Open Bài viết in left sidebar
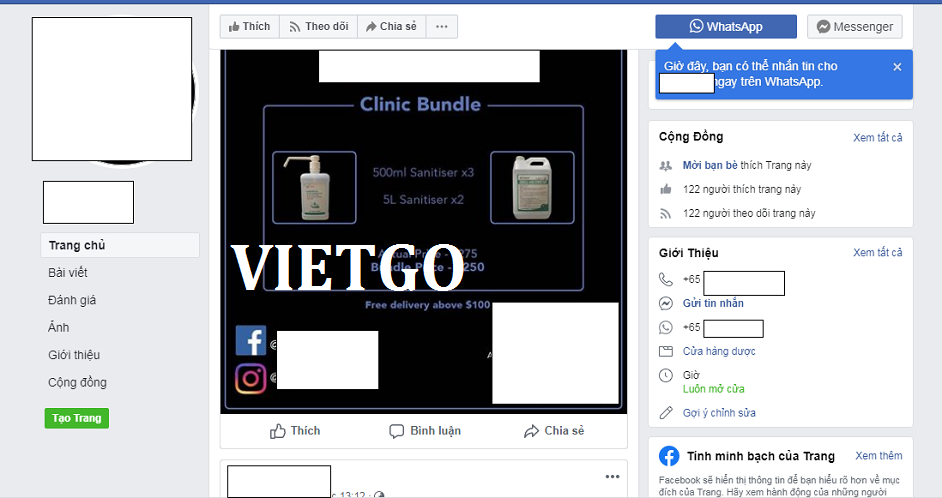The image size is (942, 498). tap(68, 273)
